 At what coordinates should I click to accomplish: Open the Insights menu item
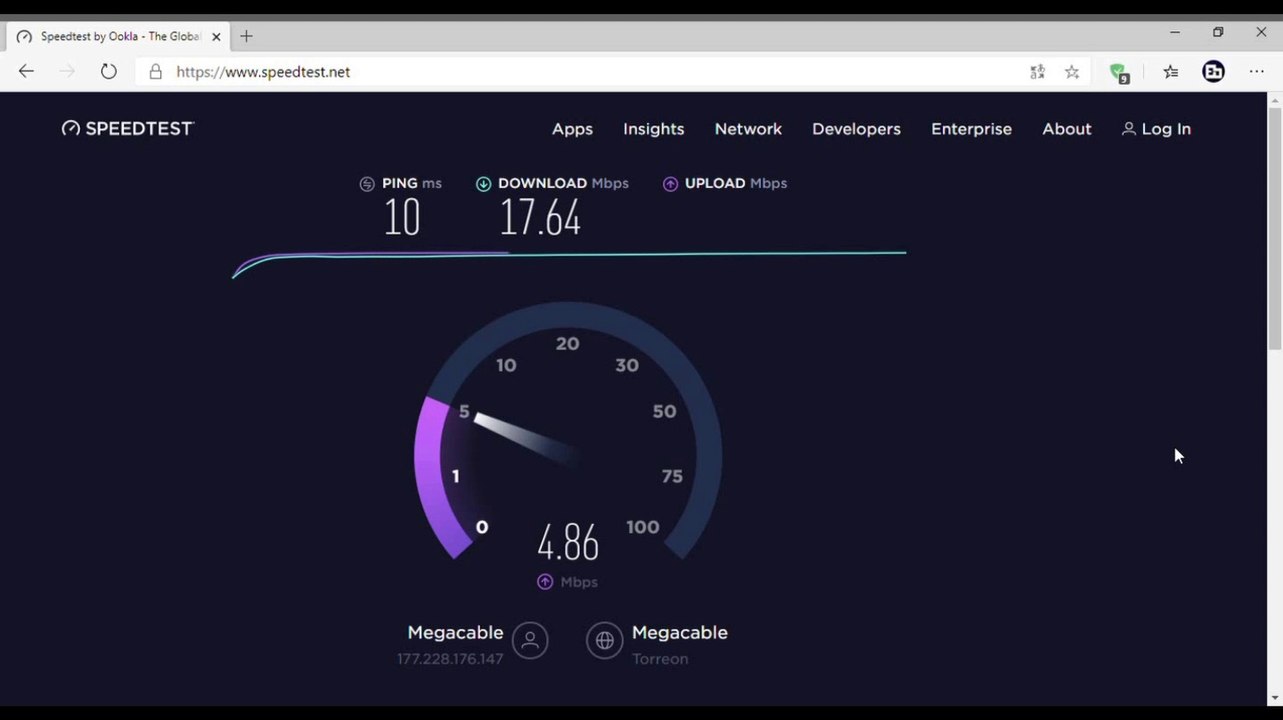(654, 129)
